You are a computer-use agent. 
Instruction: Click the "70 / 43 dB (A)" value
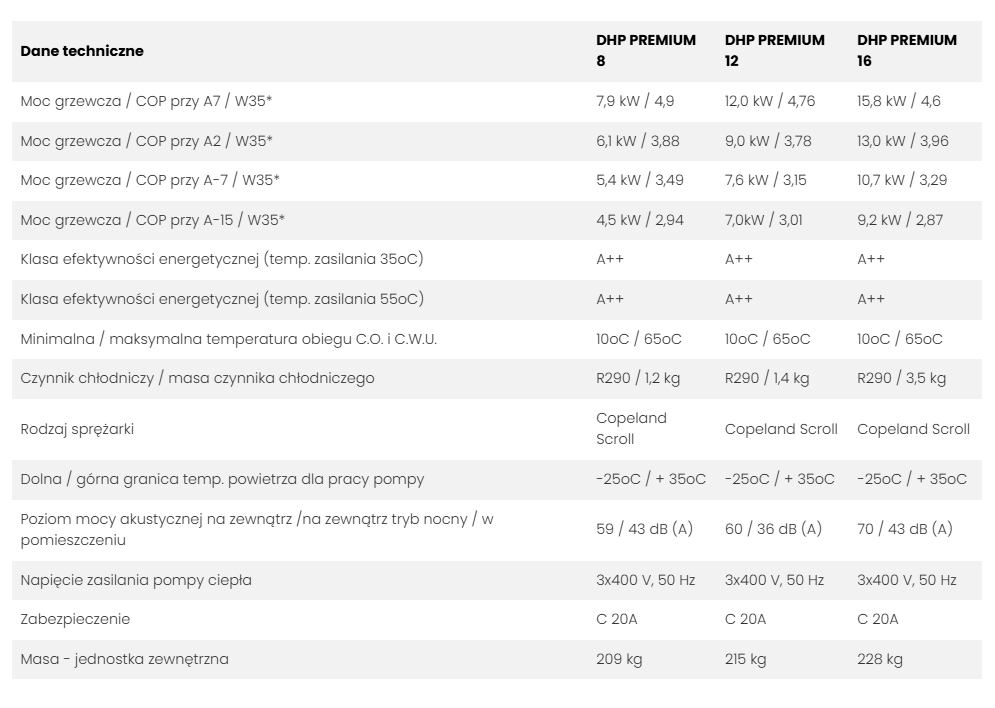pyautogui.click(x=905, y=529)
